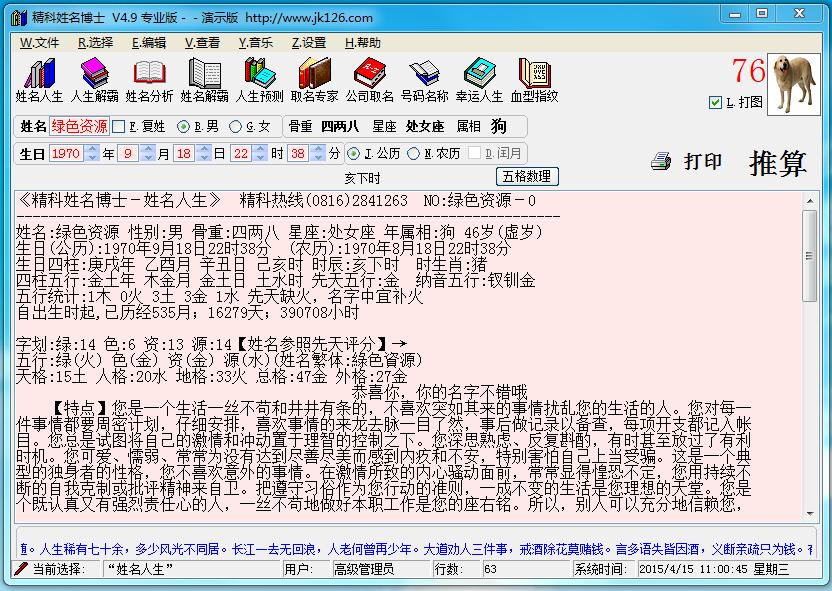Check the 血型指数 blood type index
Image resolution: width=832 pixels, height=591 pixels.
click(533, 79)
